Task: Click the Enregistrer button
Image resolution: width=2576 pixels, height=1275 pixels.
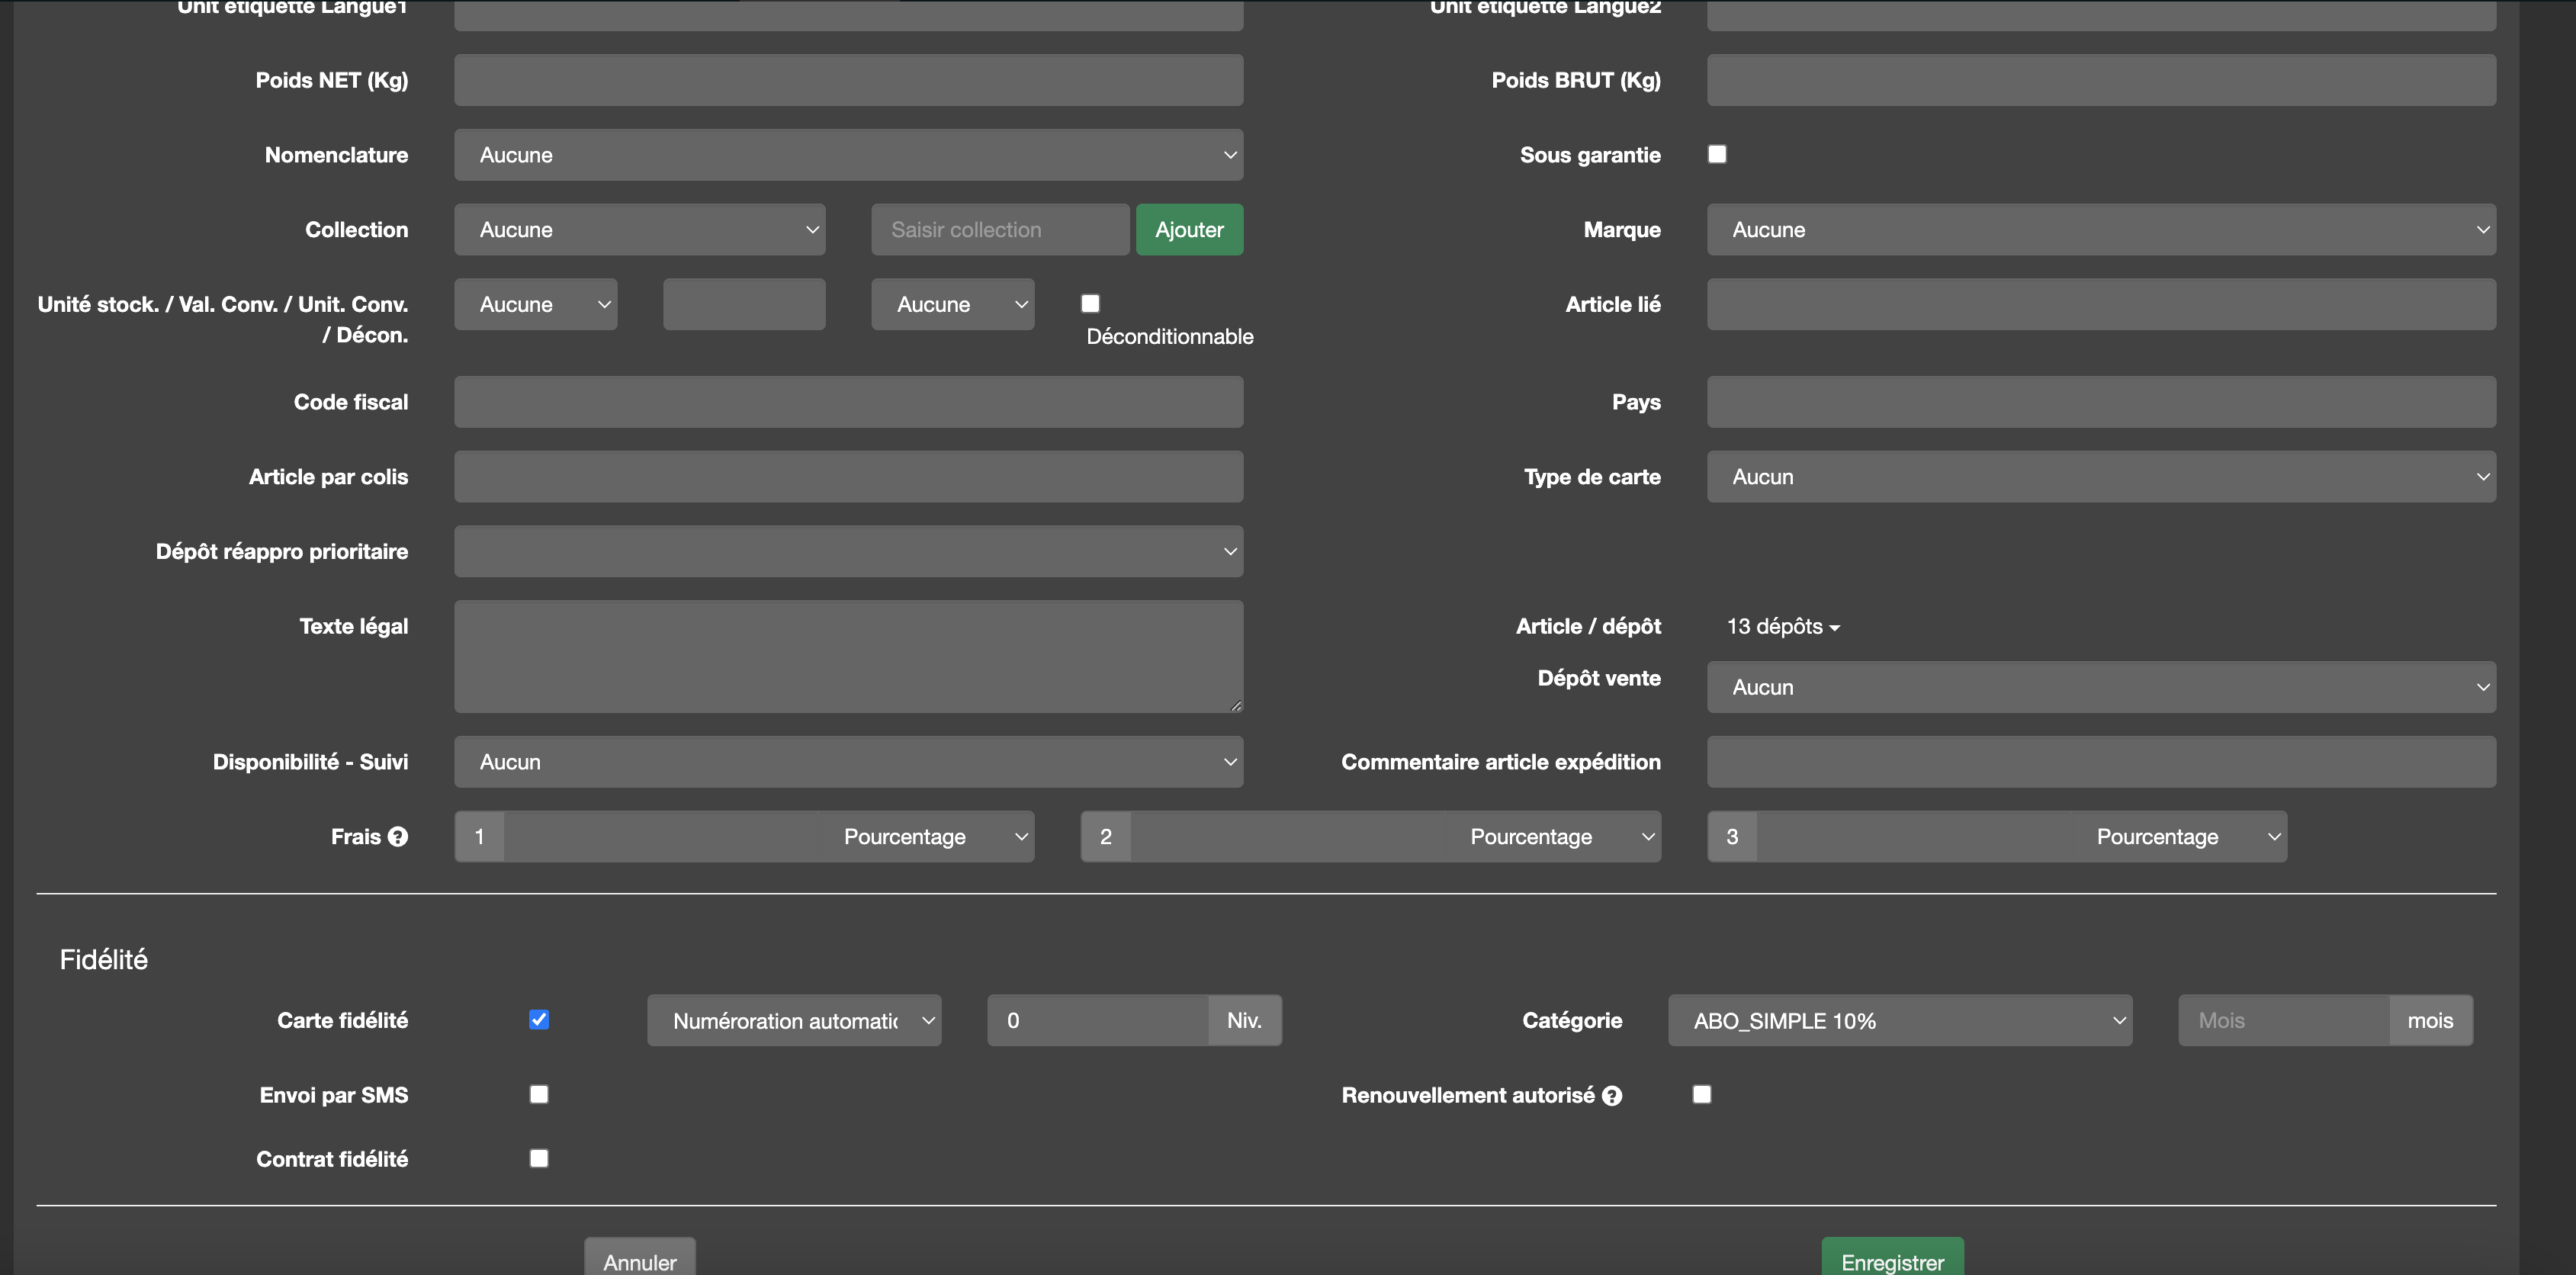Action: coord(1892,1257)
